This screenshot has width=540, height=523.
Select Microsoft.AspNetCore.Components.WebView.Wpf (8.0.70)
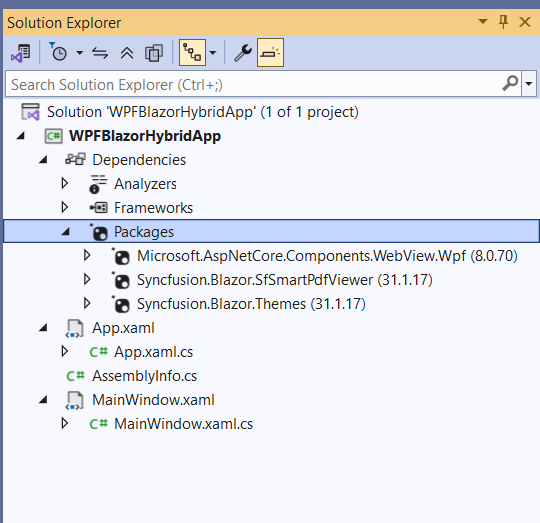[x=328, y=256]
